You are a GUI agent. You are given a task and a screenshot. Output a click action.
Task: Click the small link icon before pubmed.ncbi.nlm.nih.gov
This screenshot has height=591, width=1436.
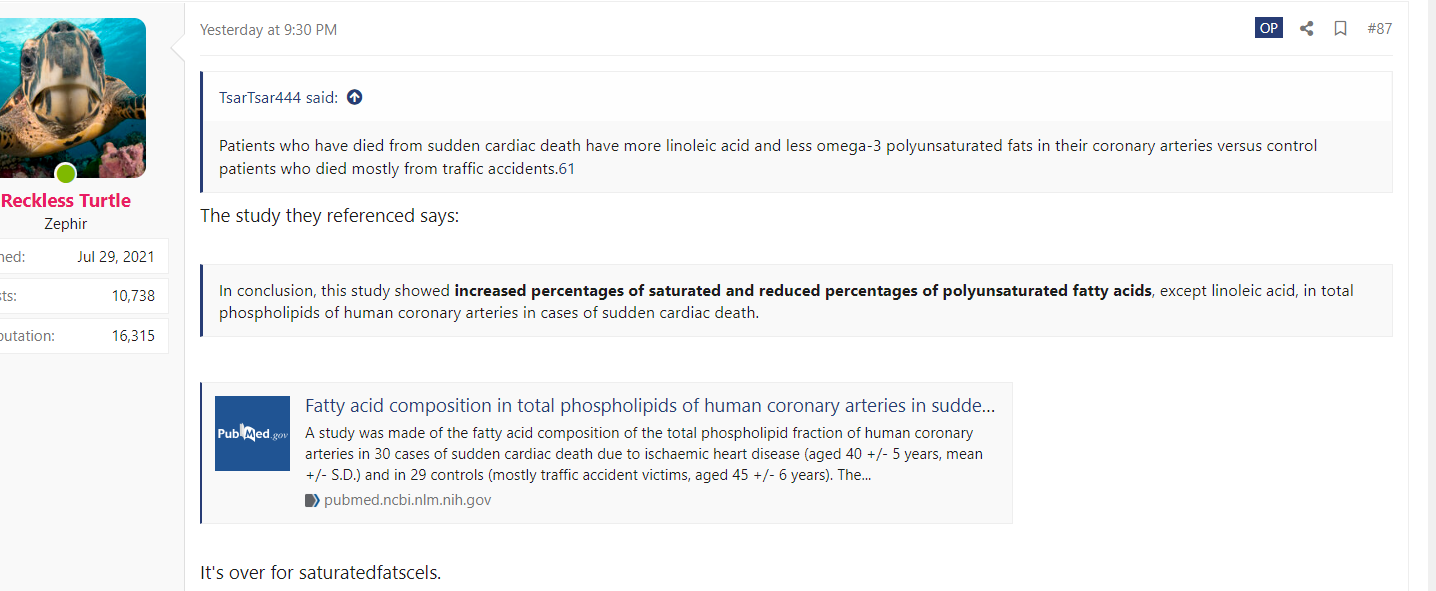(x=312, y=500)
